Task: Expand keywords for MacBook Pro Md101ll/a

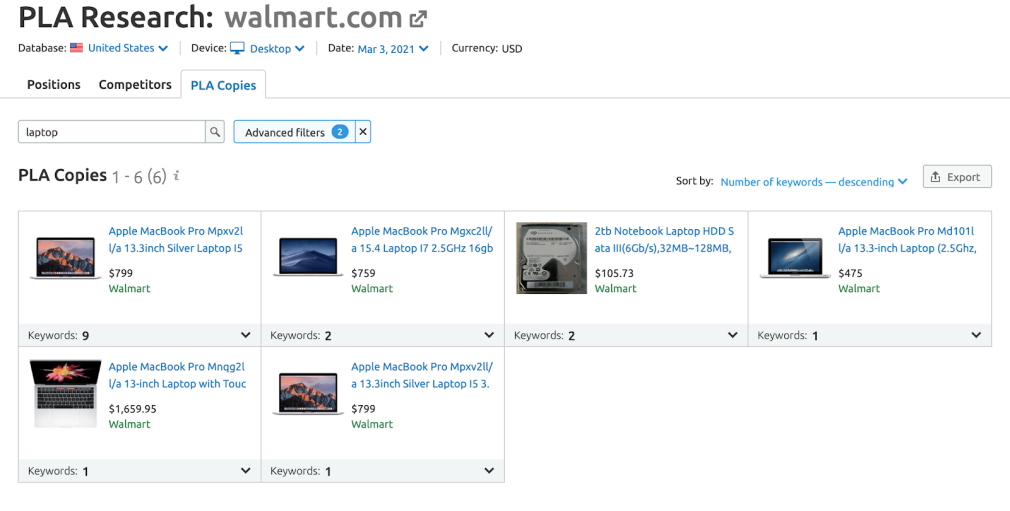Action: (975, 335)
